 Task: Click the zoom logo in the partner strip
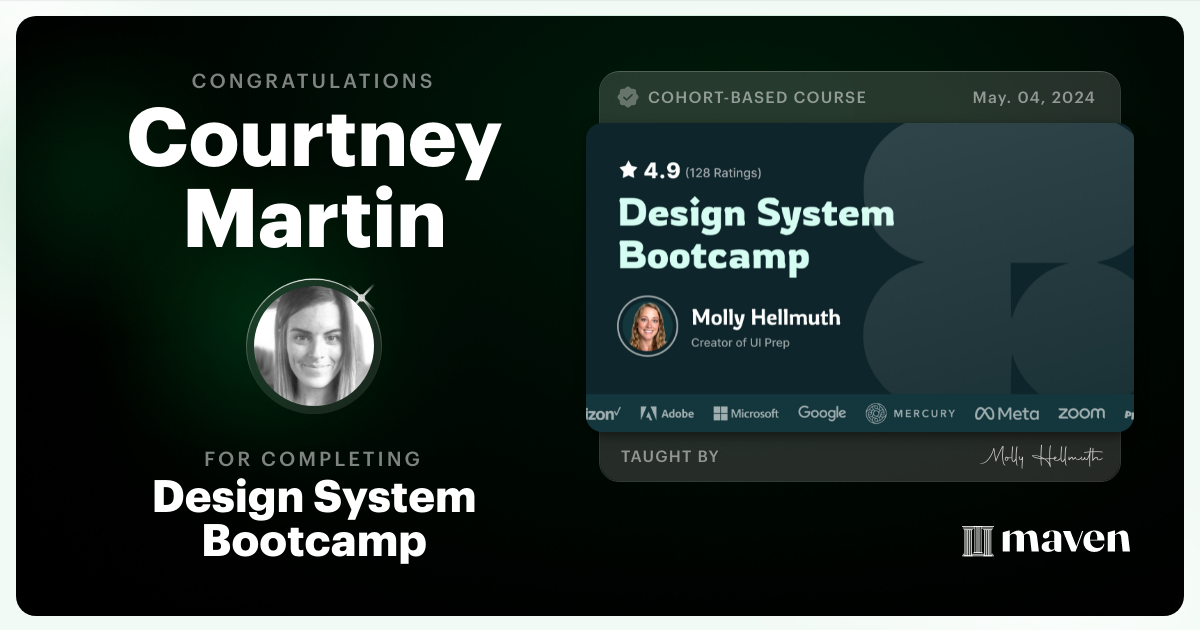(x=1081, y=412)
